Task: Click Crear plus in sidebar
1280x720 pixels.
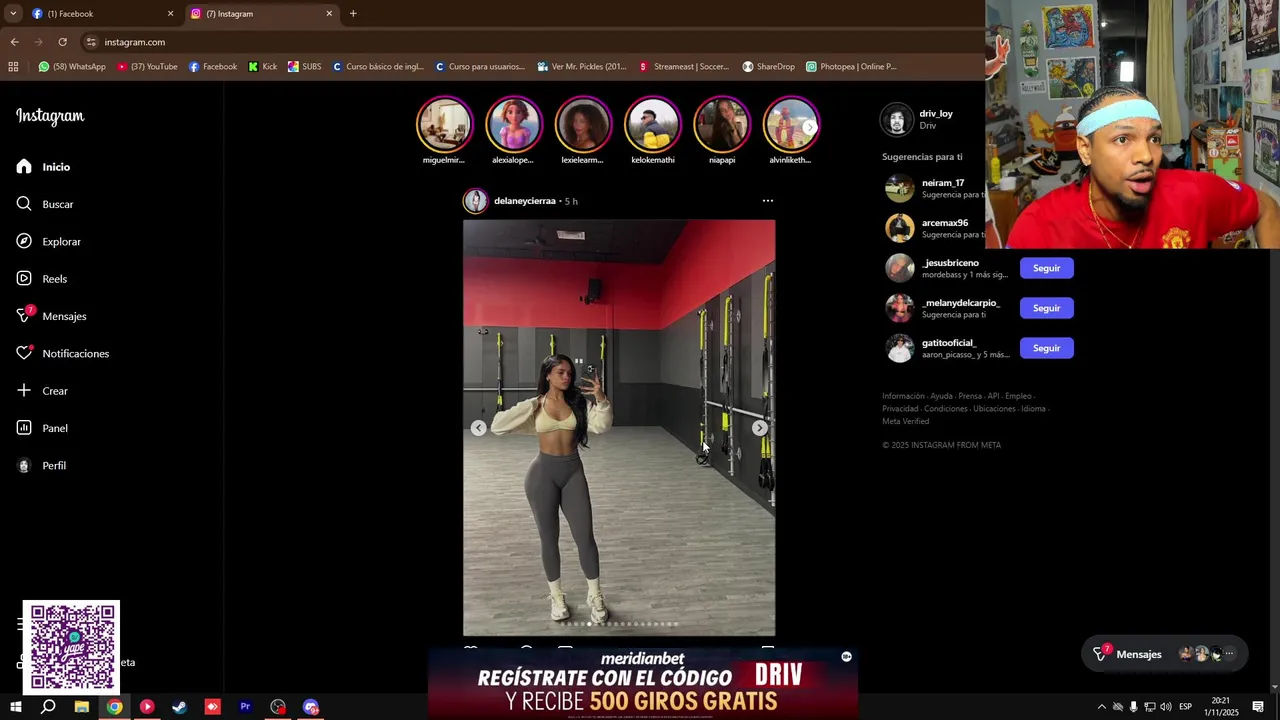Action: pos(42,391)
